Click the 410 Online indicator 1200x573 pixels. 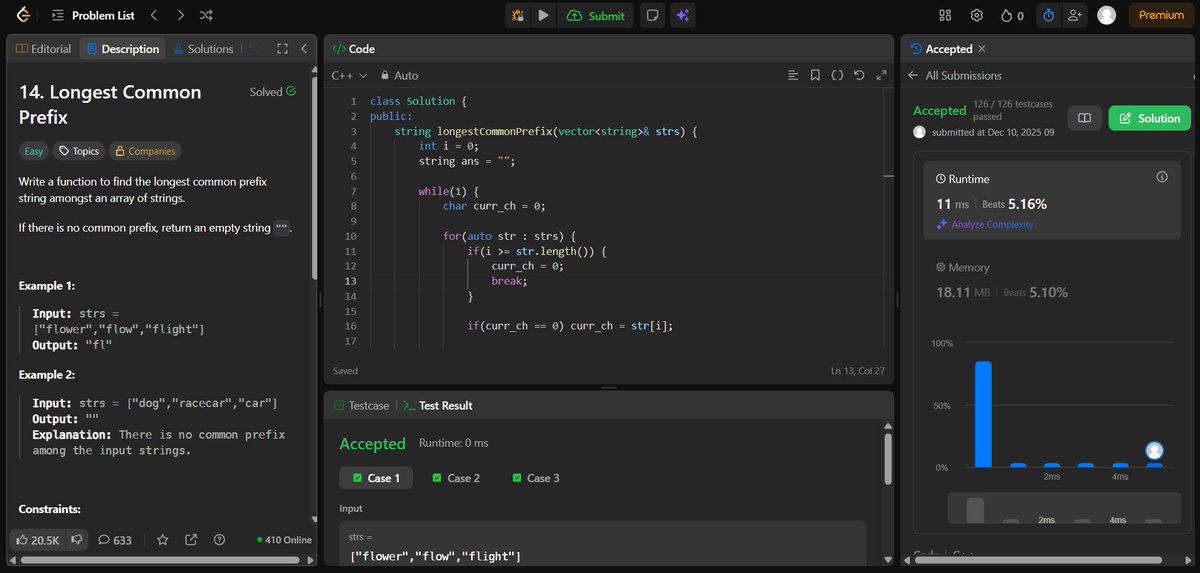pos(284,540)
